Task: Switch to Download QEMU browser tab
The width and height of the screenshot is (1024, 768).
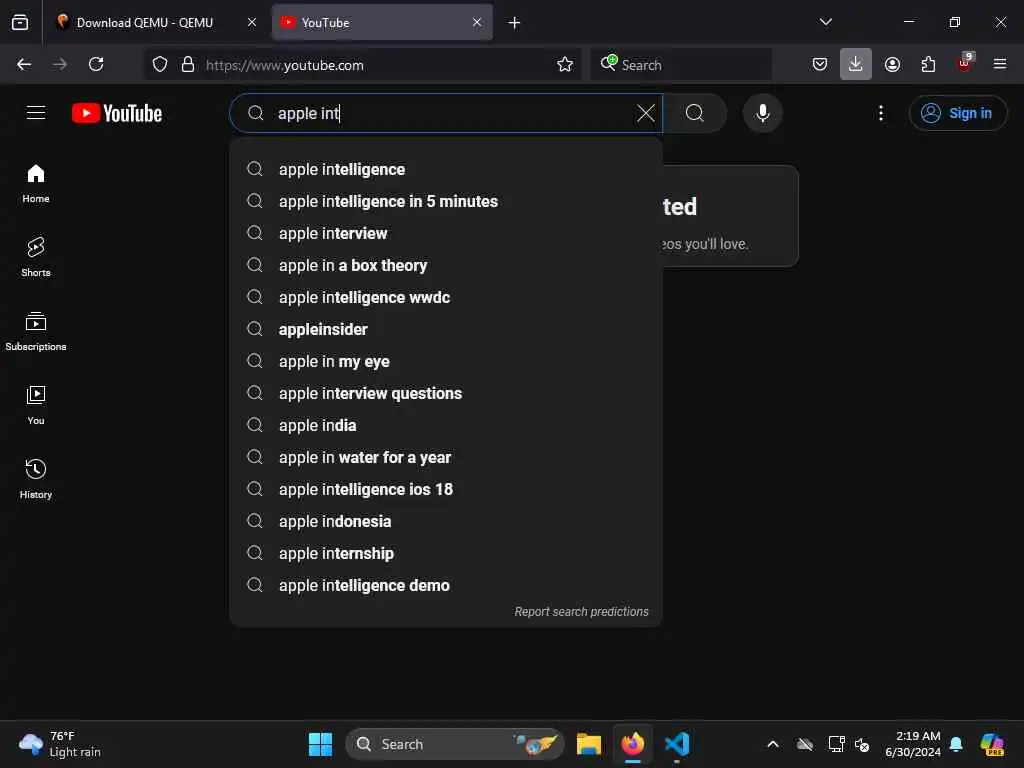Action: (x=145, y=22)
